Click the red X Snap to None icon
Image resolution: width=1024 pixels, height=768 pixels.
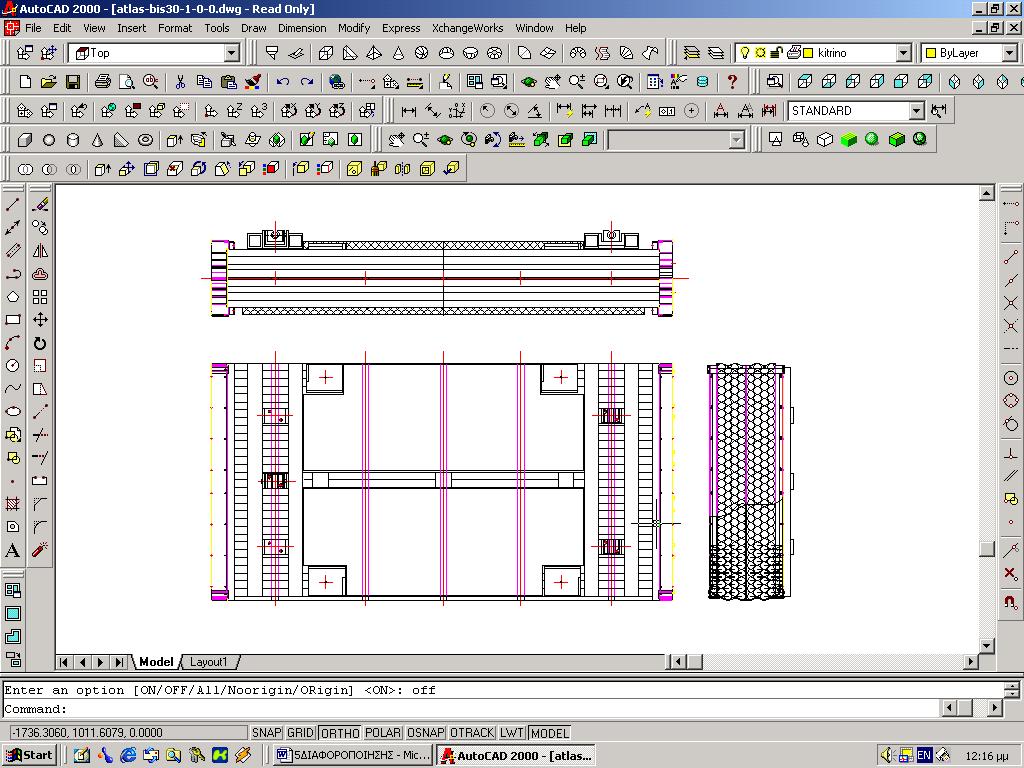[1010, 573]
